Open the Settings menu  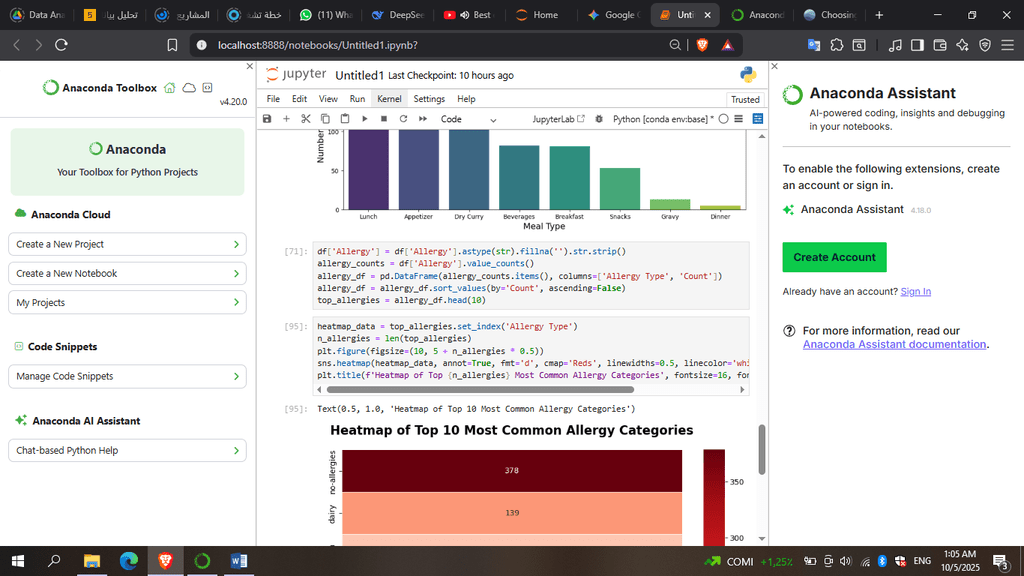429,99
